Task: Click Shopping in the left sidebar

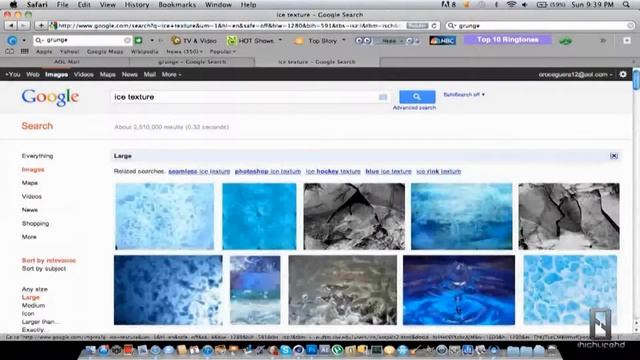Action: click(x=36, y=223)
